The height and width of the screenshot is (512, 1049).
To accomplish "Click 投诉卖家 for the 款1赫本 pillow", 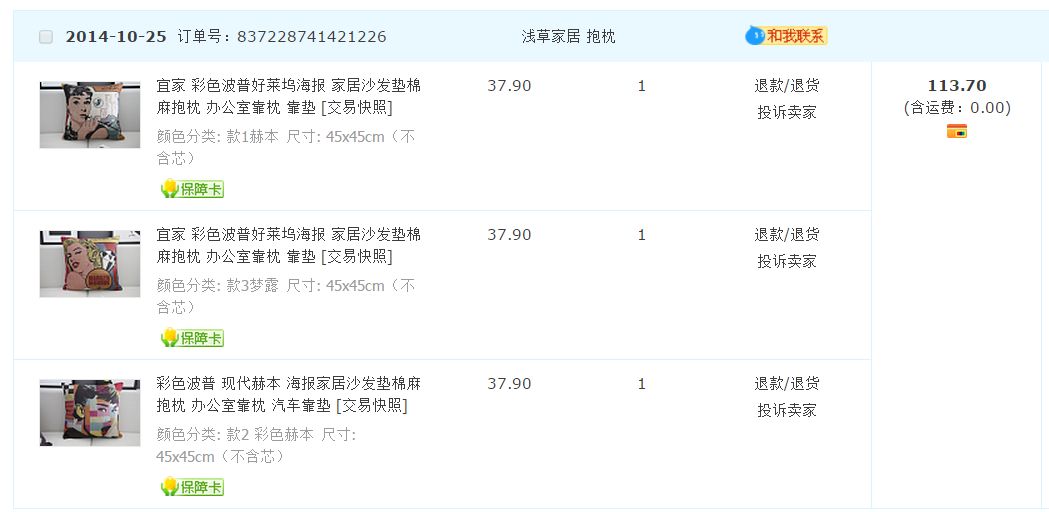I will pyautogui.click(x=786, y=112).
